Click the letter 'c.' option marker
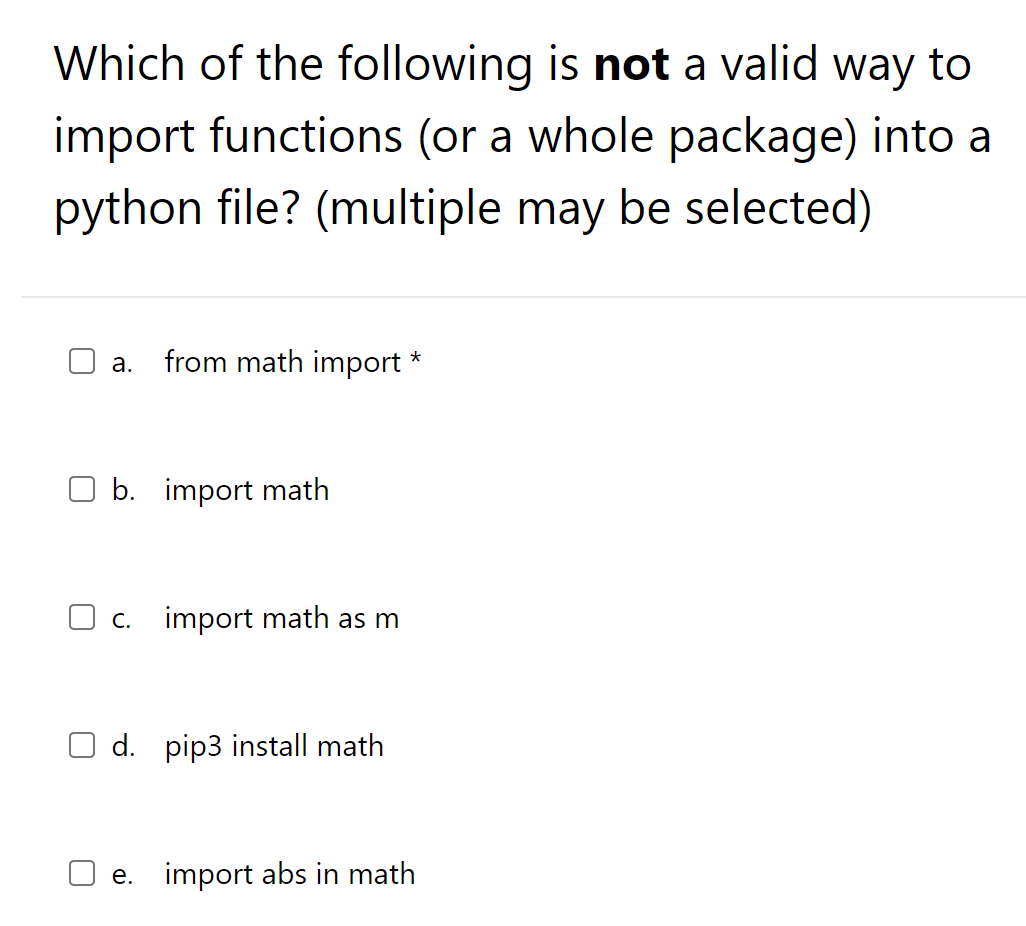 click(122, 619)
